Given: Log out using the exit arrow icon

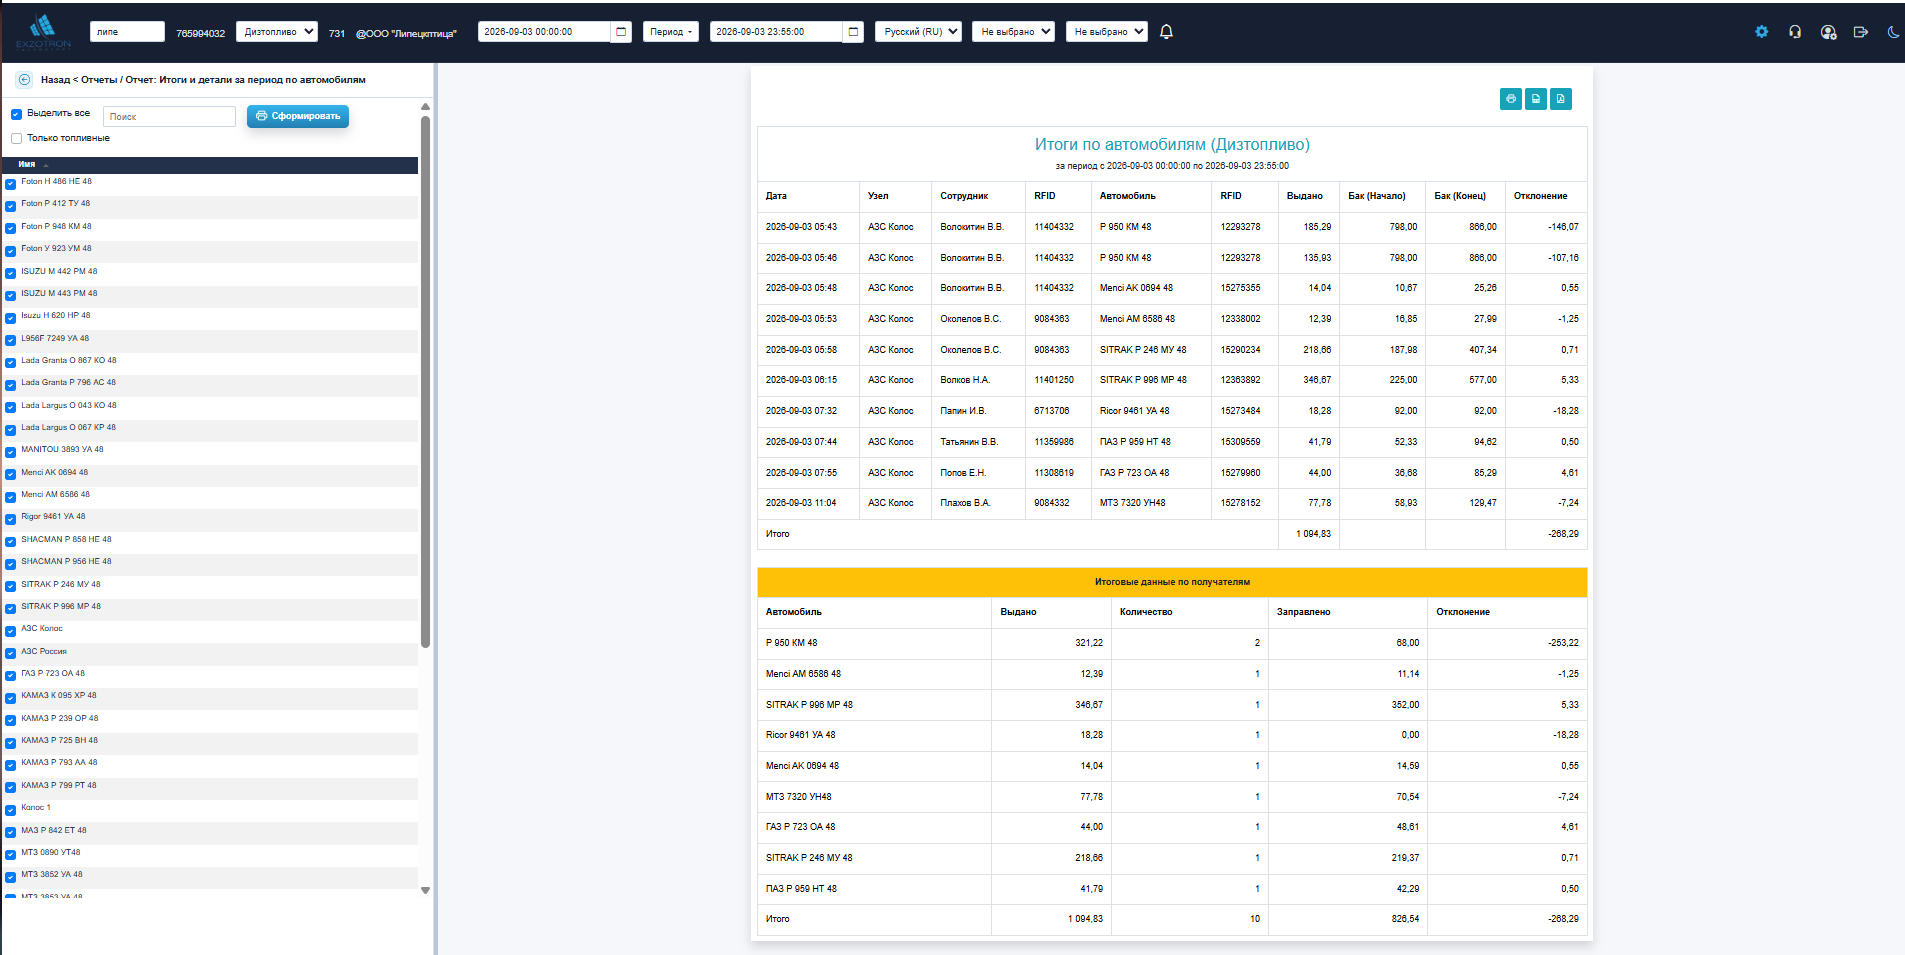Looking at the screenshot, I should tap(1860, 32).
